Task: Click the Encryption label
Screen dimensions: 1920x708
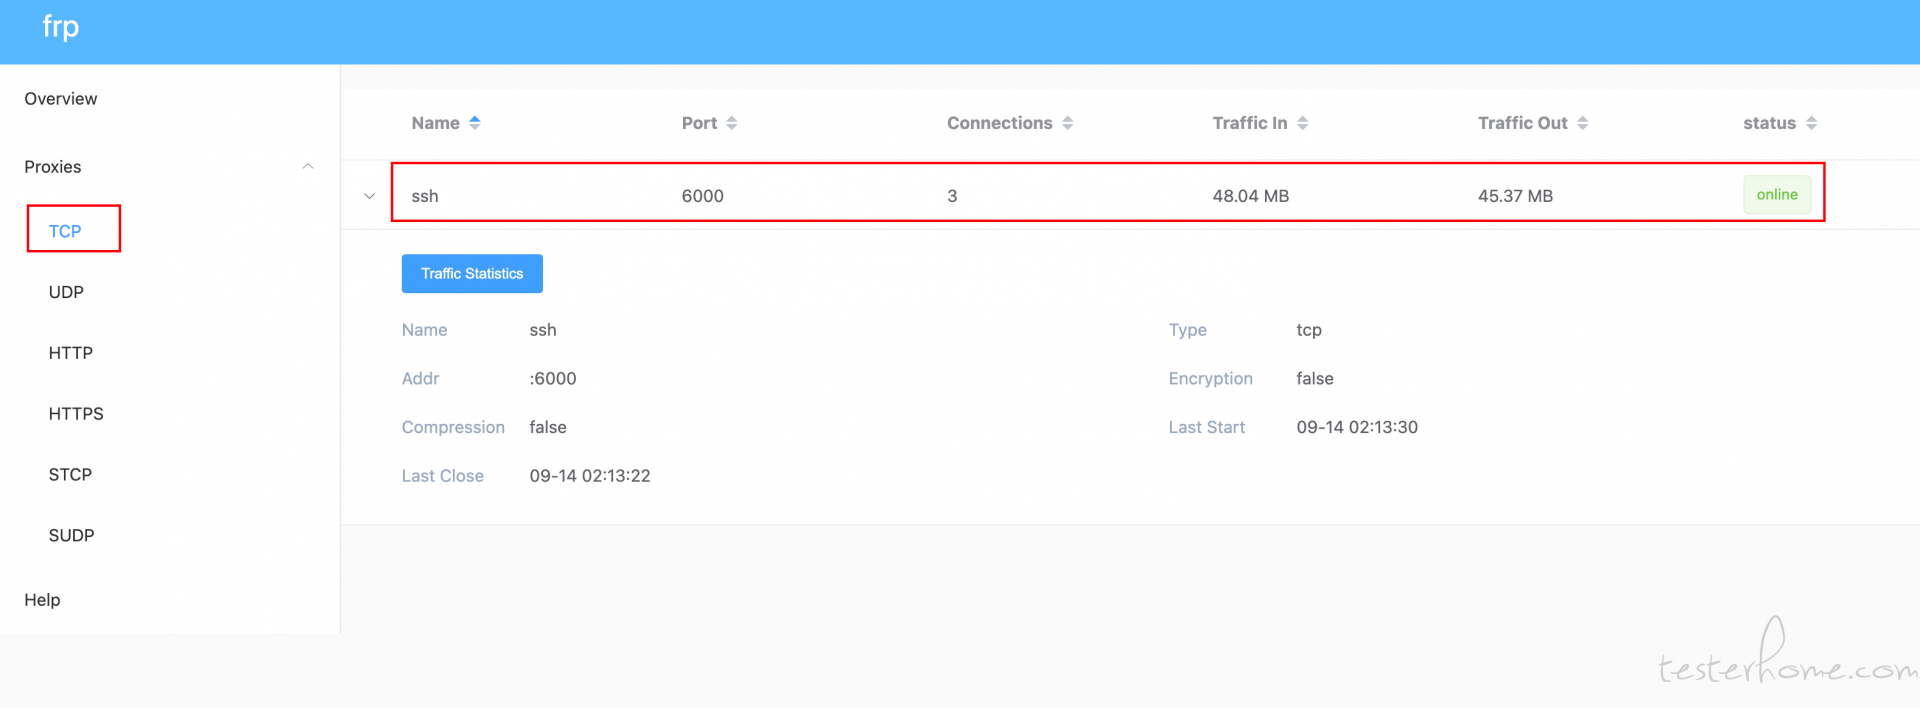Action: (1211, 379)
